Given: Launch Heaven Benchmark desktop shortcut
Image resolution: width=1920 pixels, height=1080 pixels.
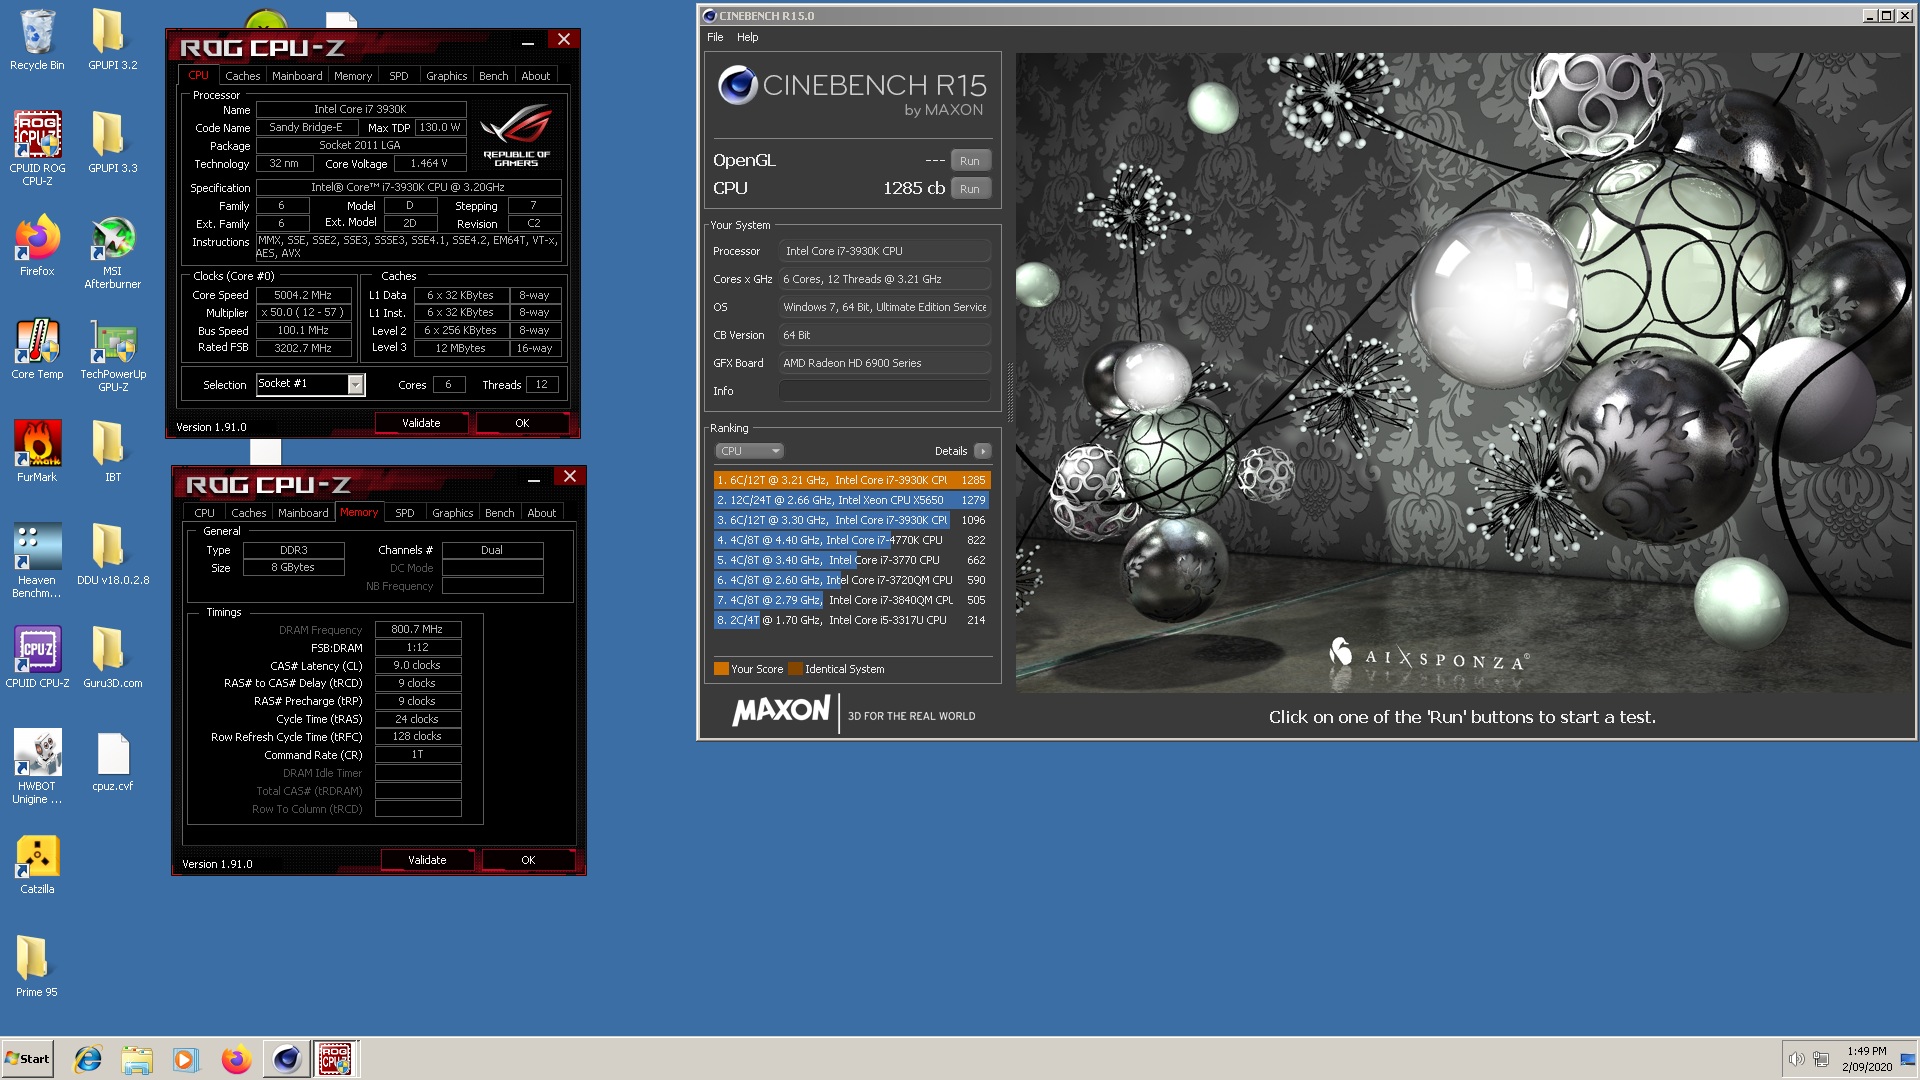Looking at the screenshot, I should tap(37, 561).
